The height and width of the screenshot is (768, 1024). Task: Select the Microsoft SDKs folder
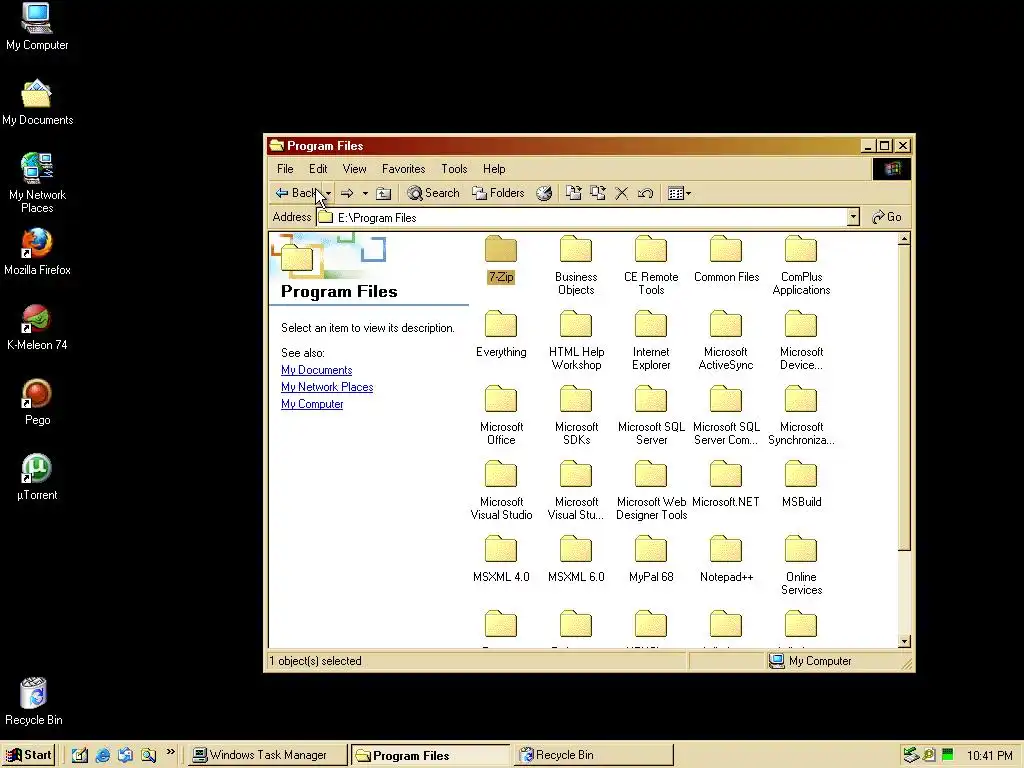tap(576, 415)
